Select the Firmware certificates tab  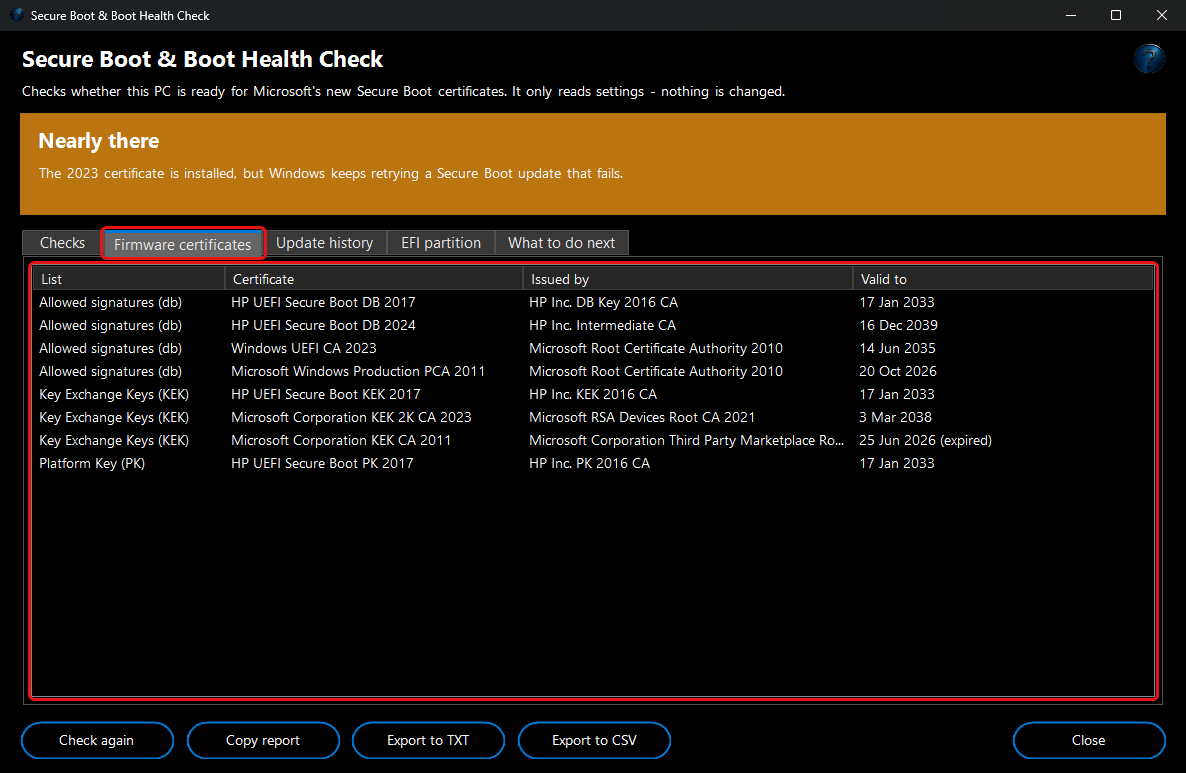[x=182, y=244]
